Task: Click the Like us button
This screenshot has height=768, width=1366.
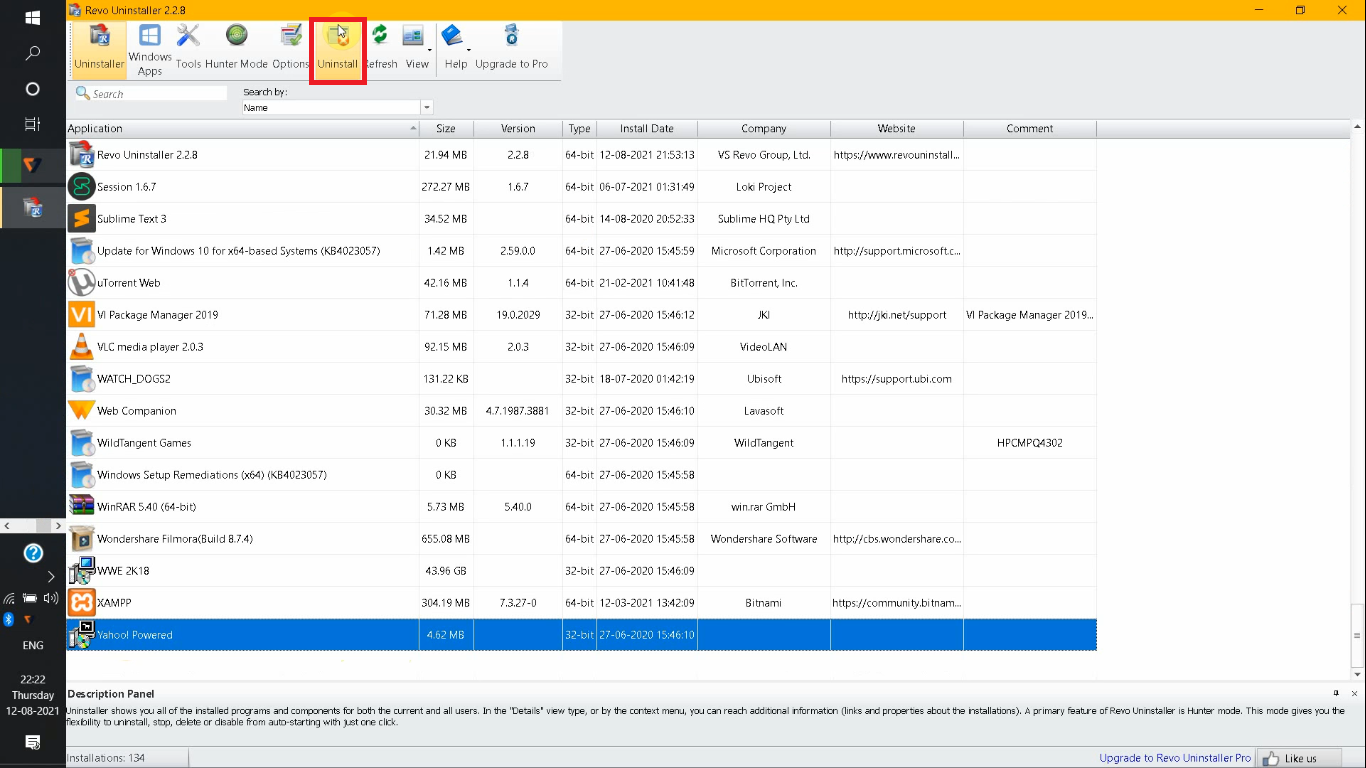Action: pyautogui.click(x=1298, y=758)
